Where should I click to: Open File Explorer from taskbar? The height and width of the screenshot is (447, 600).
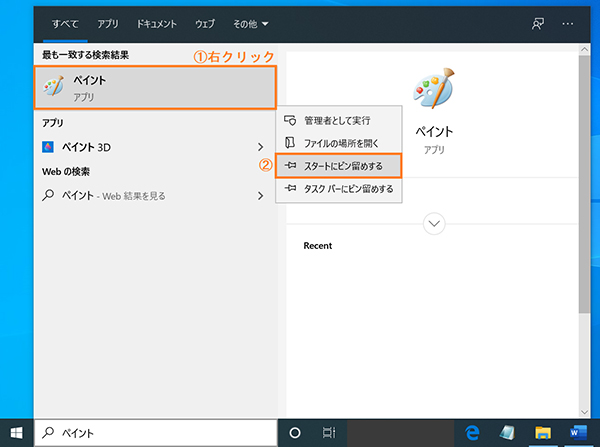coord(543,433)
